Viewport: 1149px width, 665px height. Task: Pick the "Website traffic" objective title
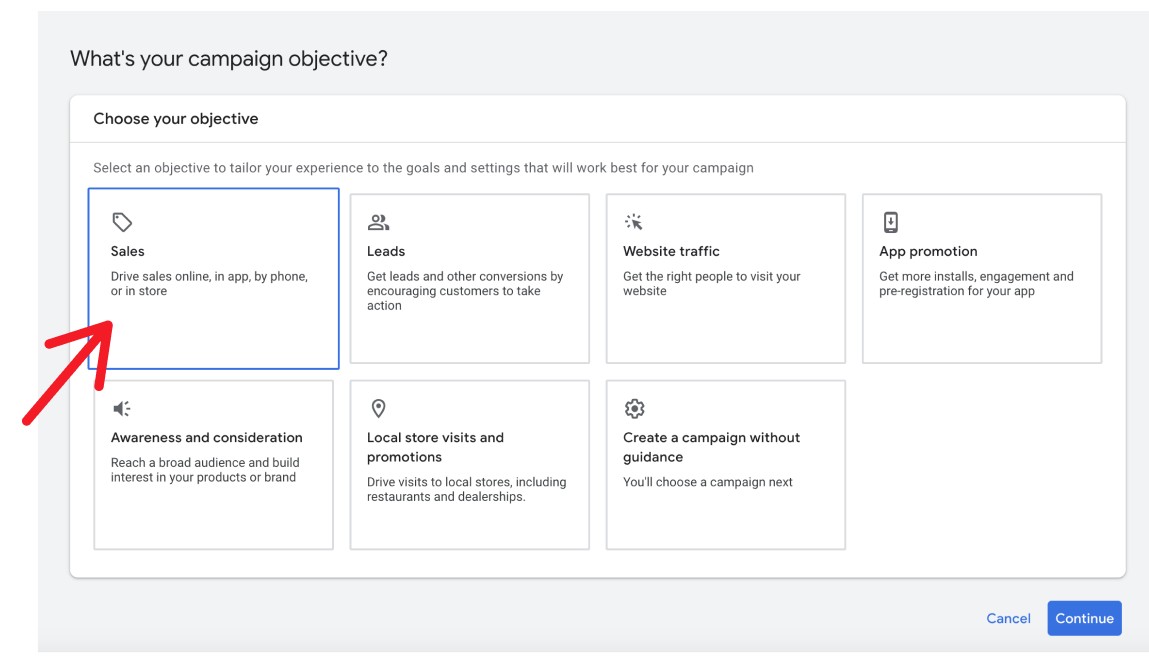[x=671, y=251]
